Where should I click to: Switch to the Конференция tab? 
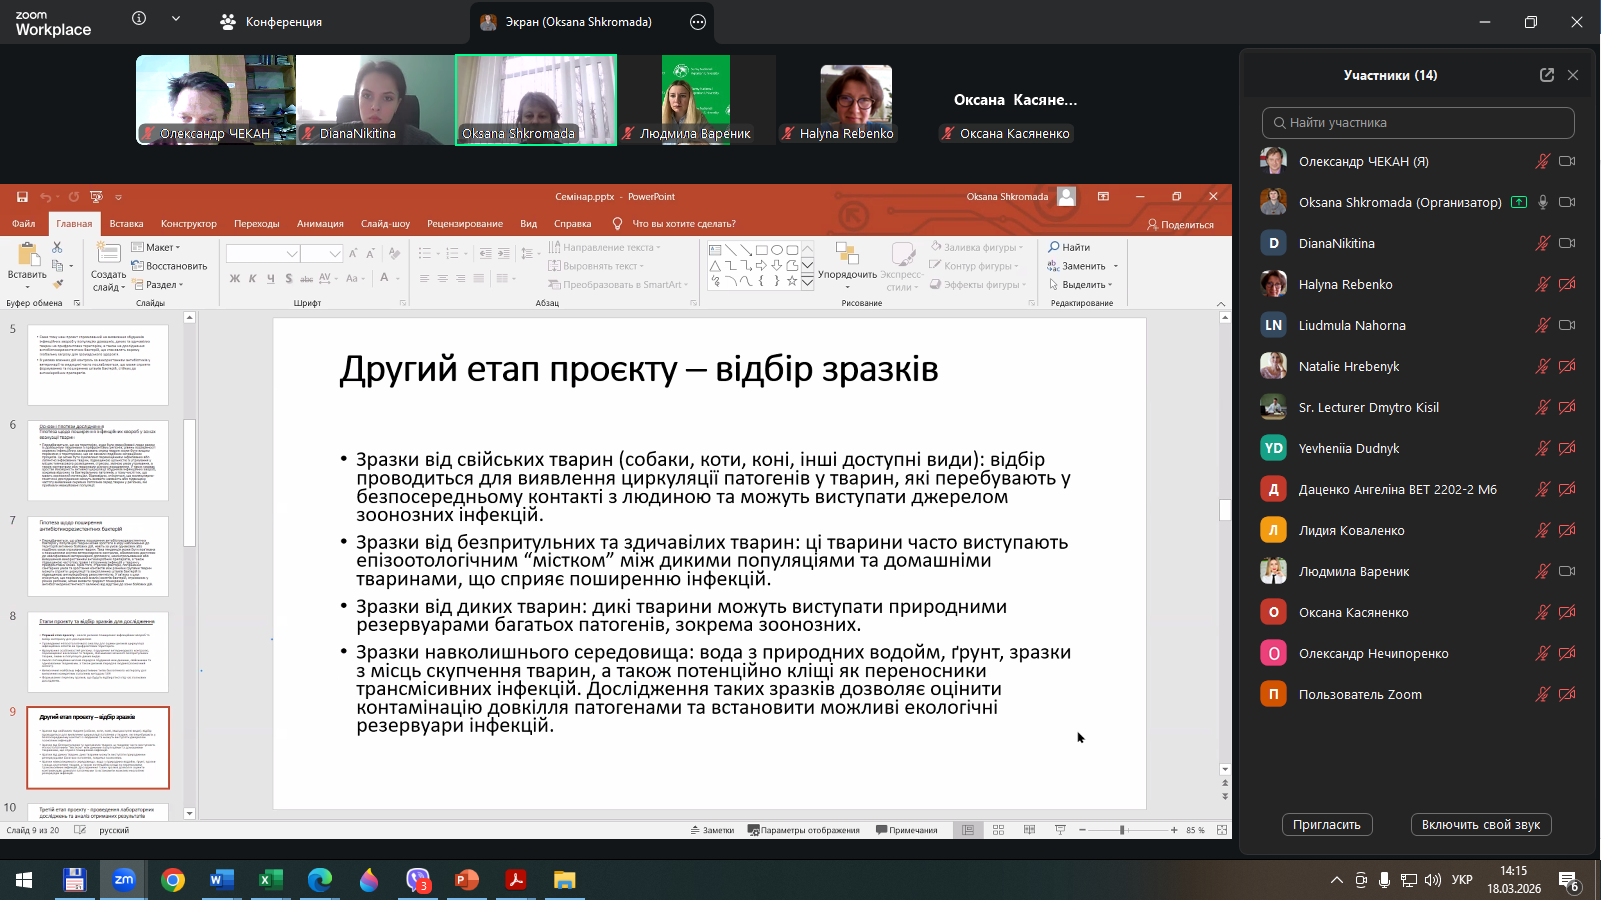(272, 22)
